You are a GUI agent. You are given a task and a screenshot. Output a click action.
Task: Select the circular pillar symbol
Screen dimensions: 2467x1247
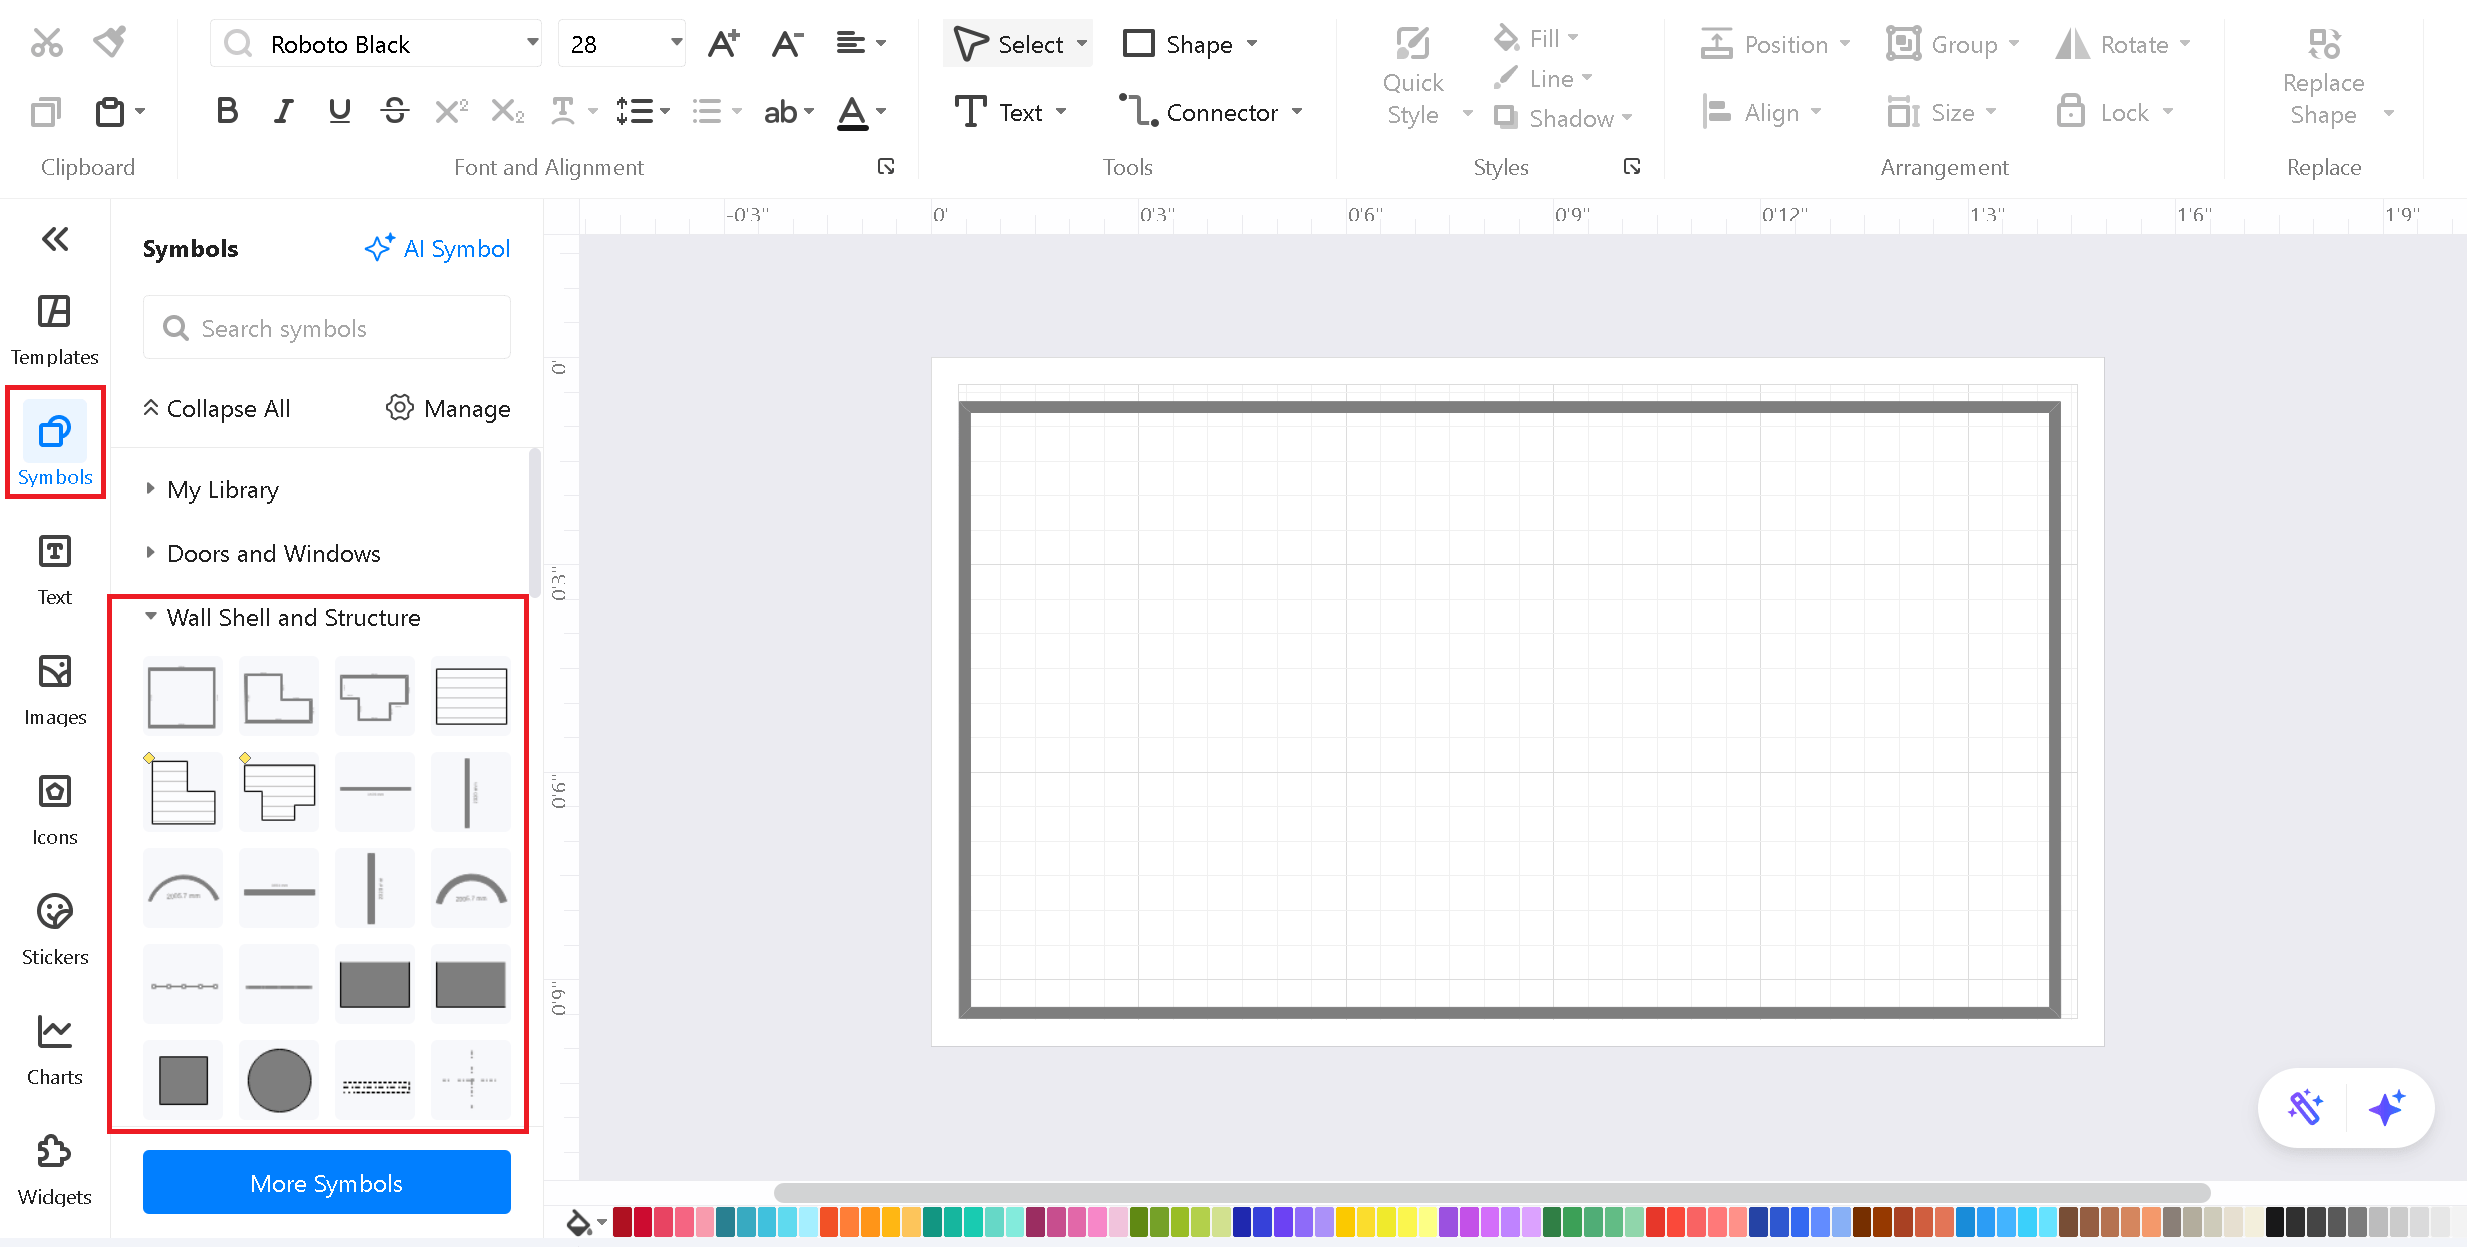click(x=279, y=1080)
